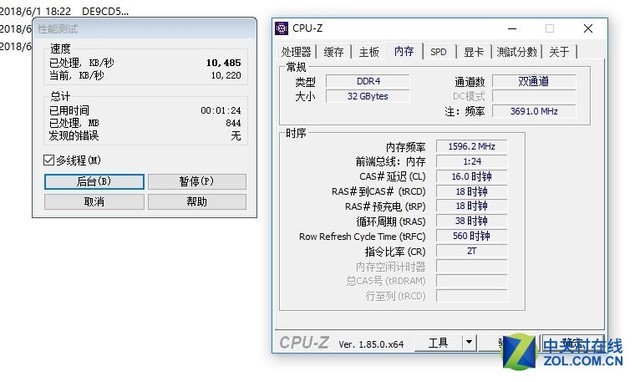Click the 00:01:24 elapsed time value
Image resolution: width=640 pixels, height=382 pixels.
[221, 111]
